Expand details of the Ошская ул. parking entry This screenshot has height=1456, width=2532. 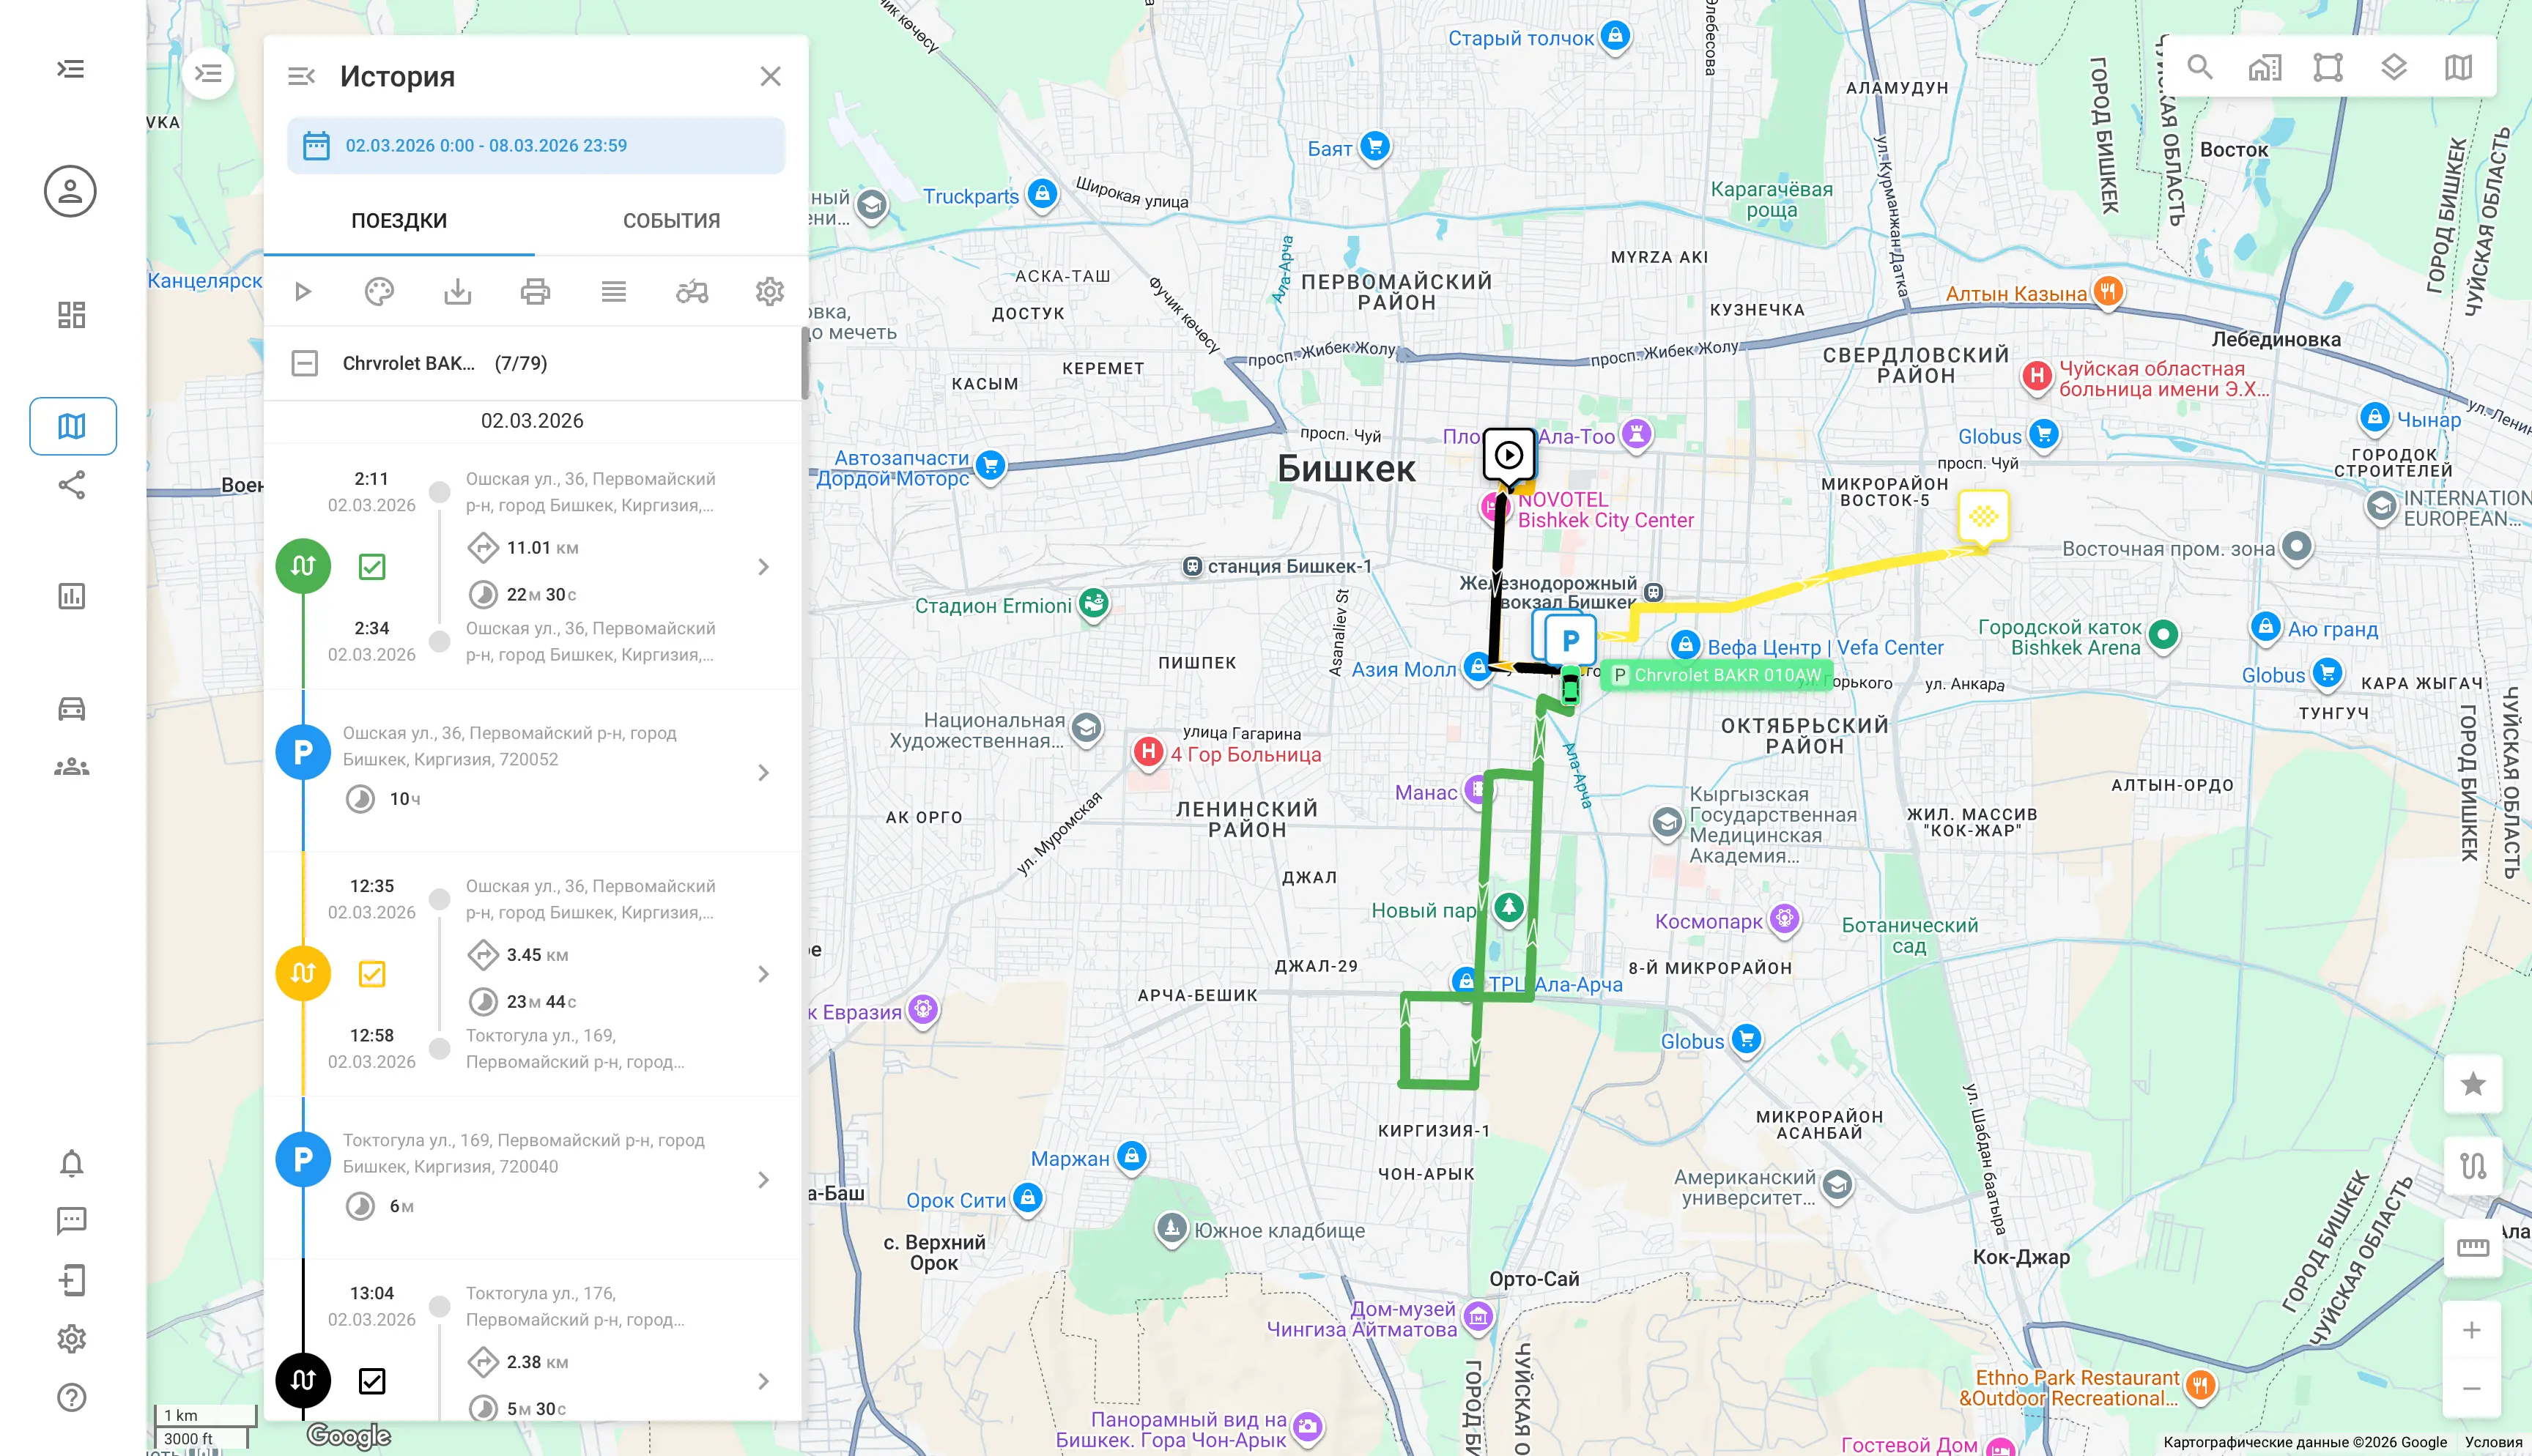click(x=765, y=772)
